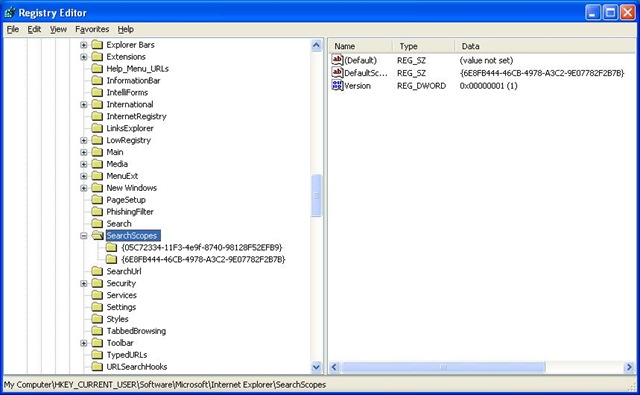Select the Toolbar key label

pyautogui.click(x=120, y=343)
